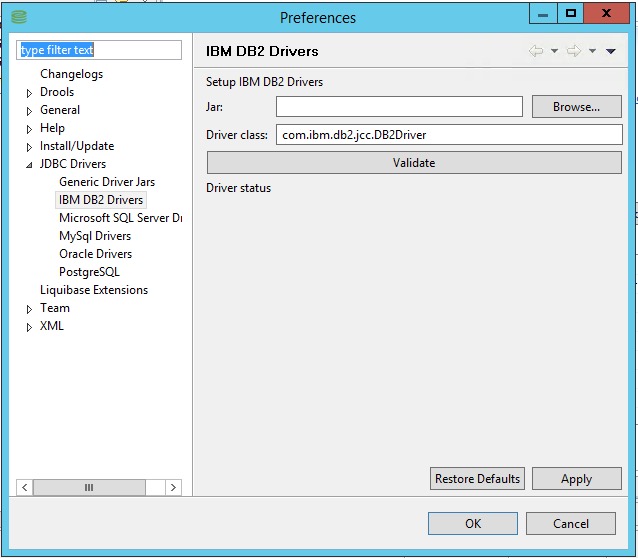This screenshot has width=638, height=558.
Task: Open MySql Drivers page
Action: pos(95,236)
